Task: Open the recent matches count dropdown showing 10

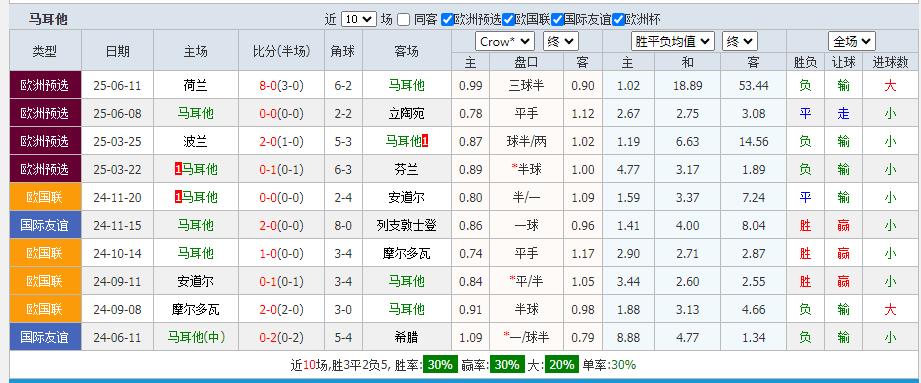Action: (x=358, y=19)
